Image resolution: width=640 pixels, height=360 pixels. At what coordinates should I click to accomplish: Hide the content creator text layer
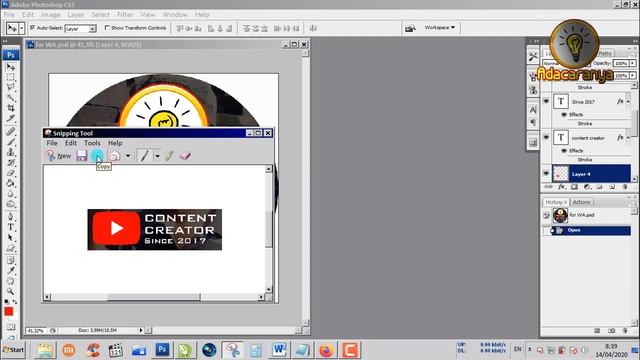pyautogui.click(x=546, y=138)
